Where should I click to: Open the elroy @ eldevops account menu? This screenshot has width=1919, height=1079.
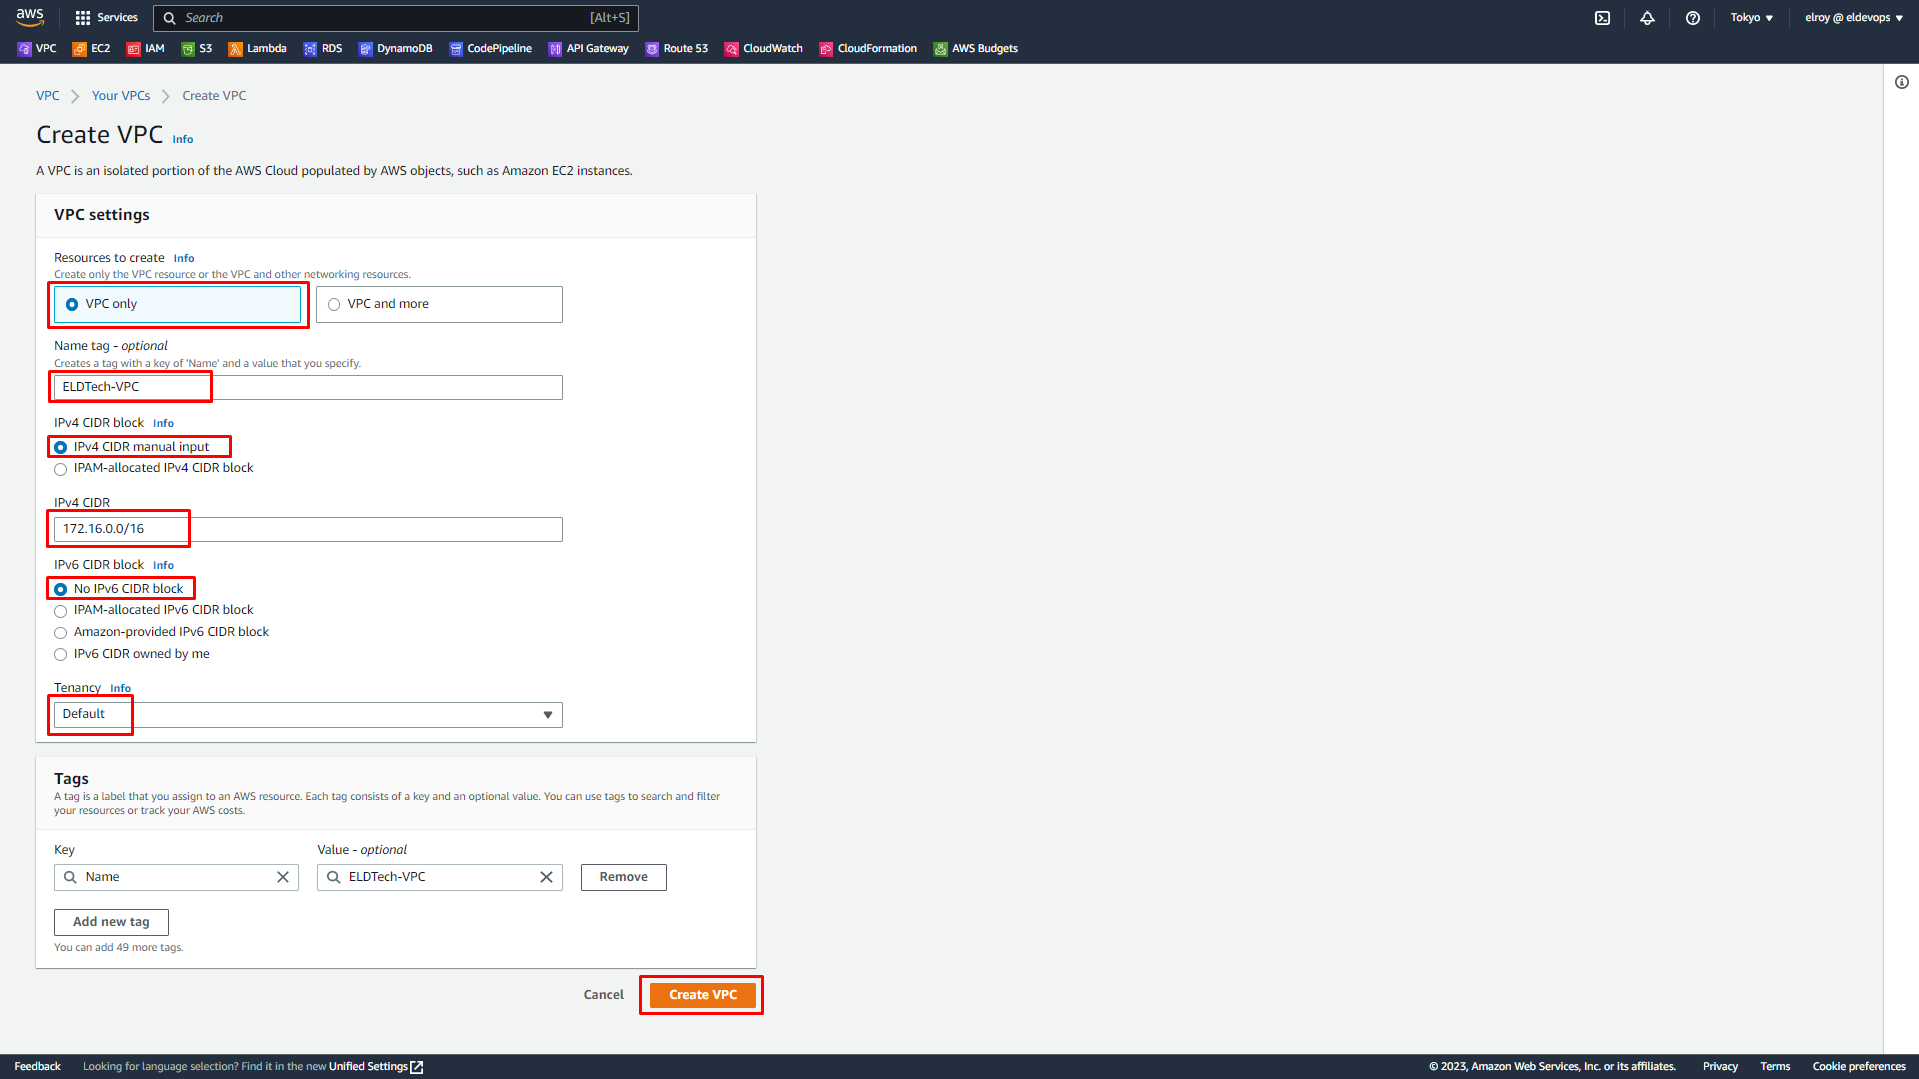[1853, 18]
